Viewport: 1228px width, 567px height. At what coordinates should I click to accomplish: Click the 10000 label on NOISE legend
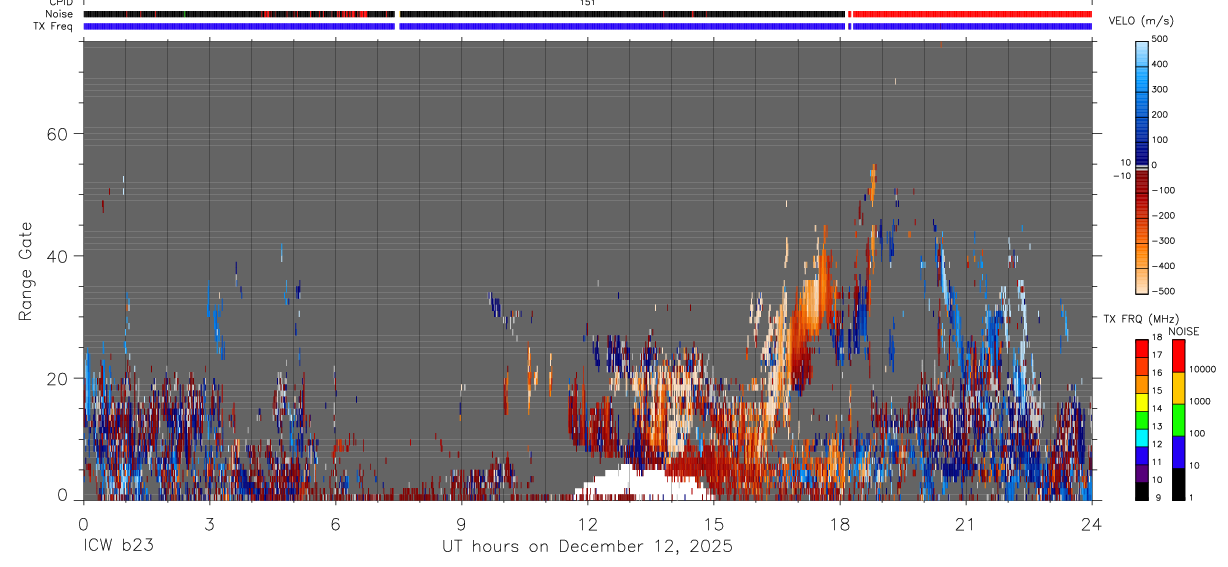click(x=1202, y=369)
